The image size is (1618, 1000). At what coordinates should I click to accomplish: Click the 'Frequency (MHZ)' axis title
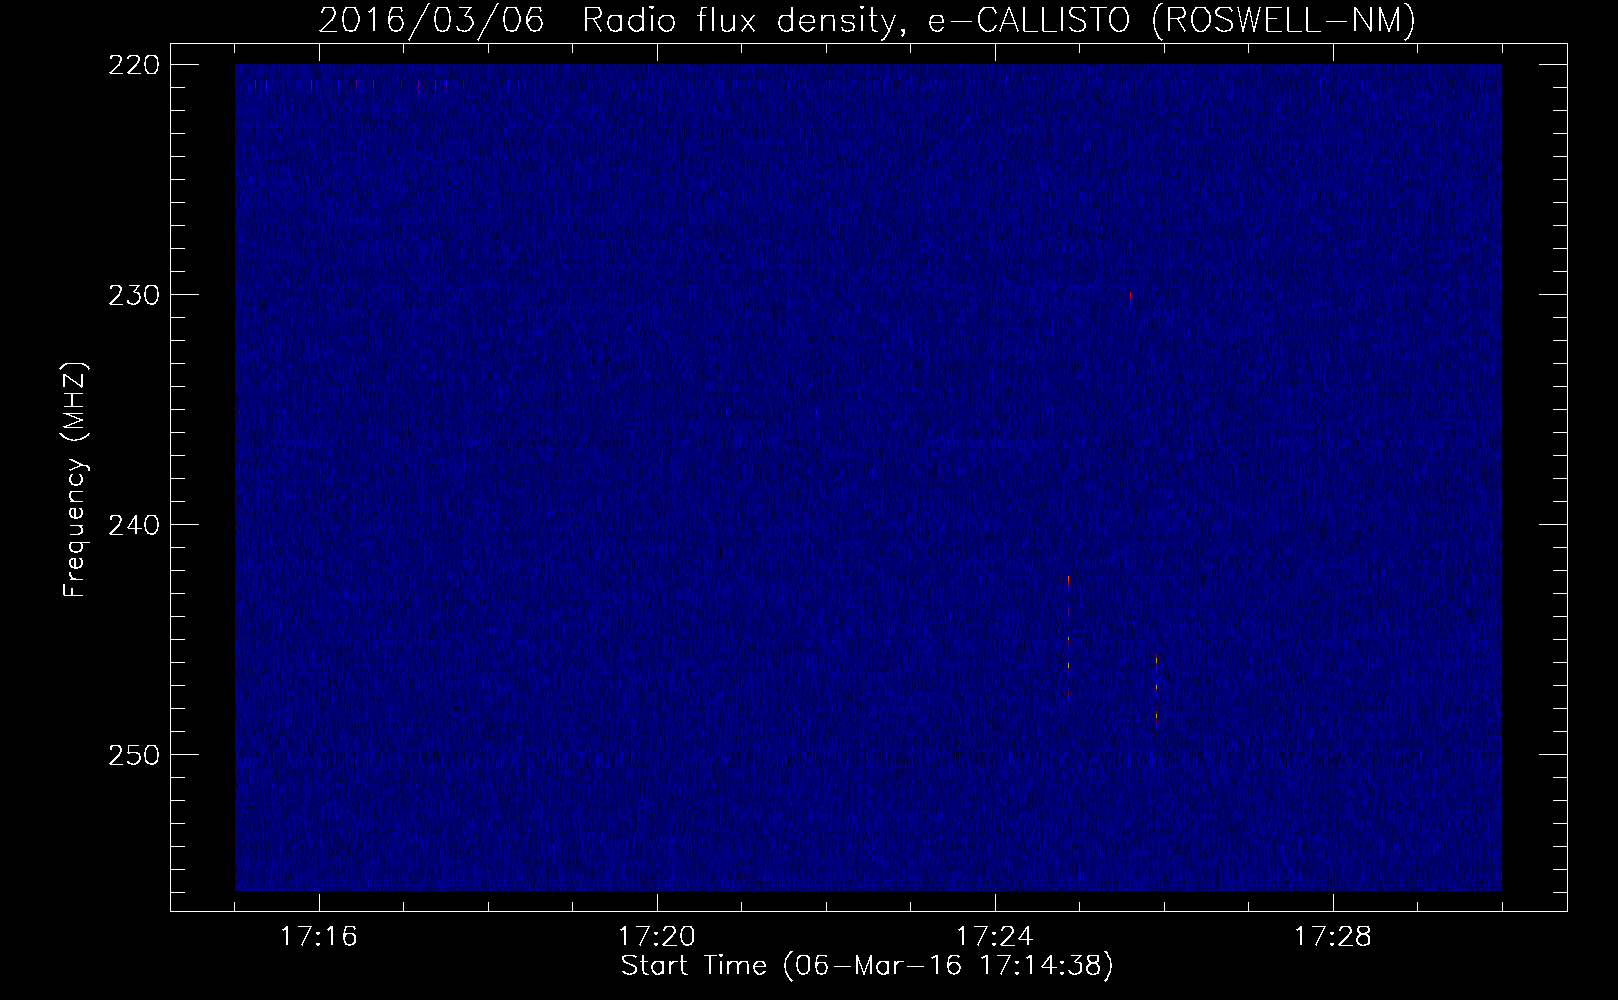click(76, 479)
